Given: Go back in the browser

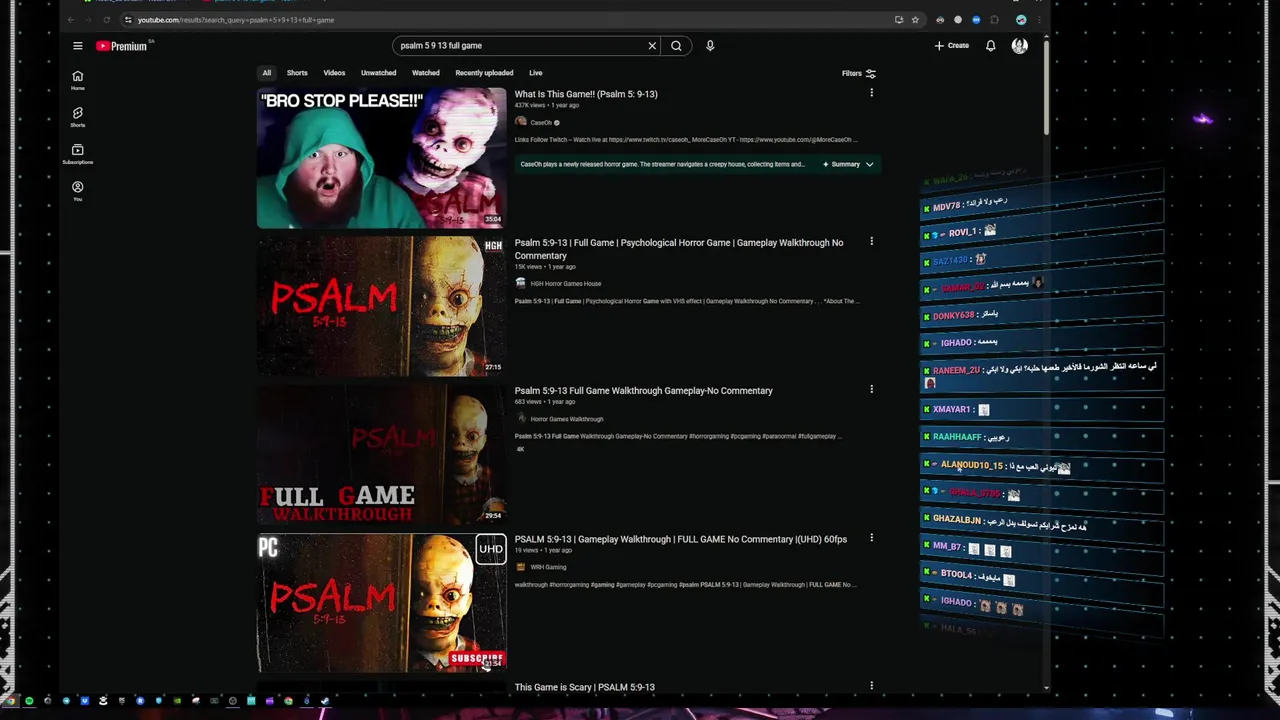Looking at the screenshot, I should click(x=70, y=20).
